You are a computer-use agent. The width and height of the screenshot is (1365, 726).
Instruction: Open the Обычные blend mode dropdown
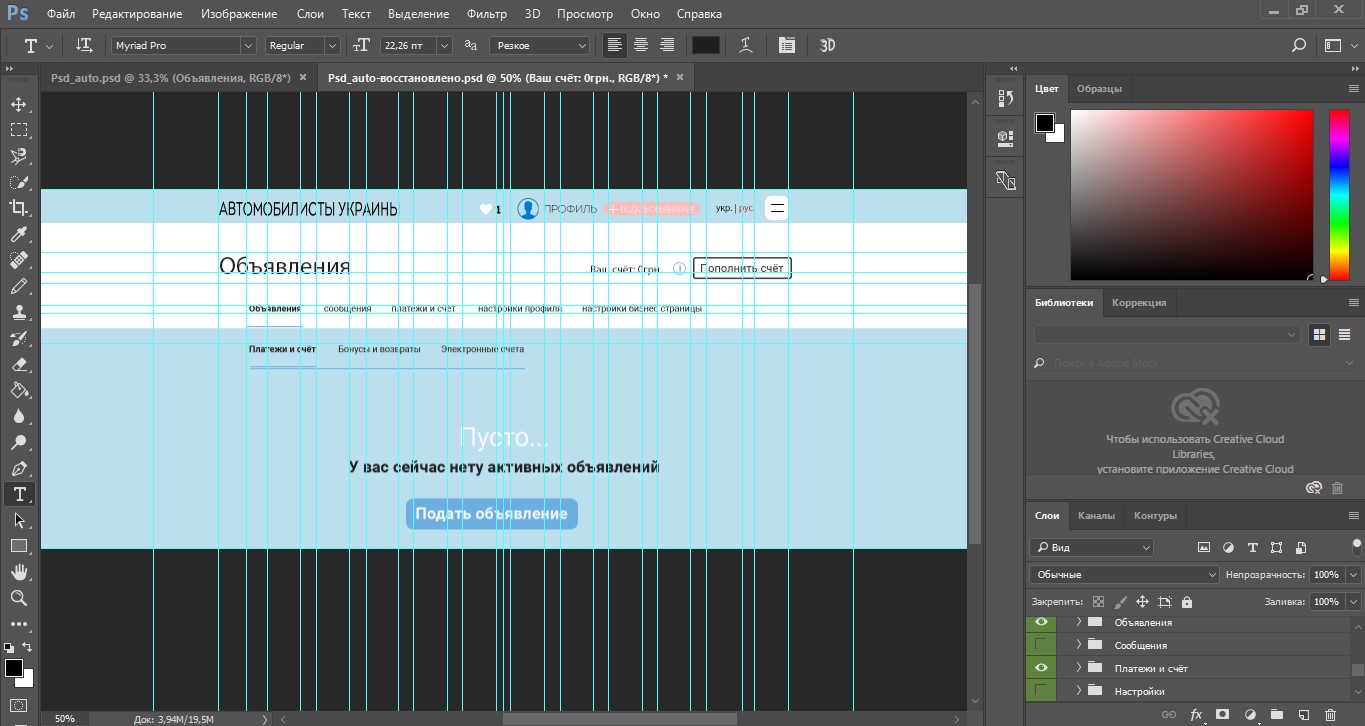1124,575
